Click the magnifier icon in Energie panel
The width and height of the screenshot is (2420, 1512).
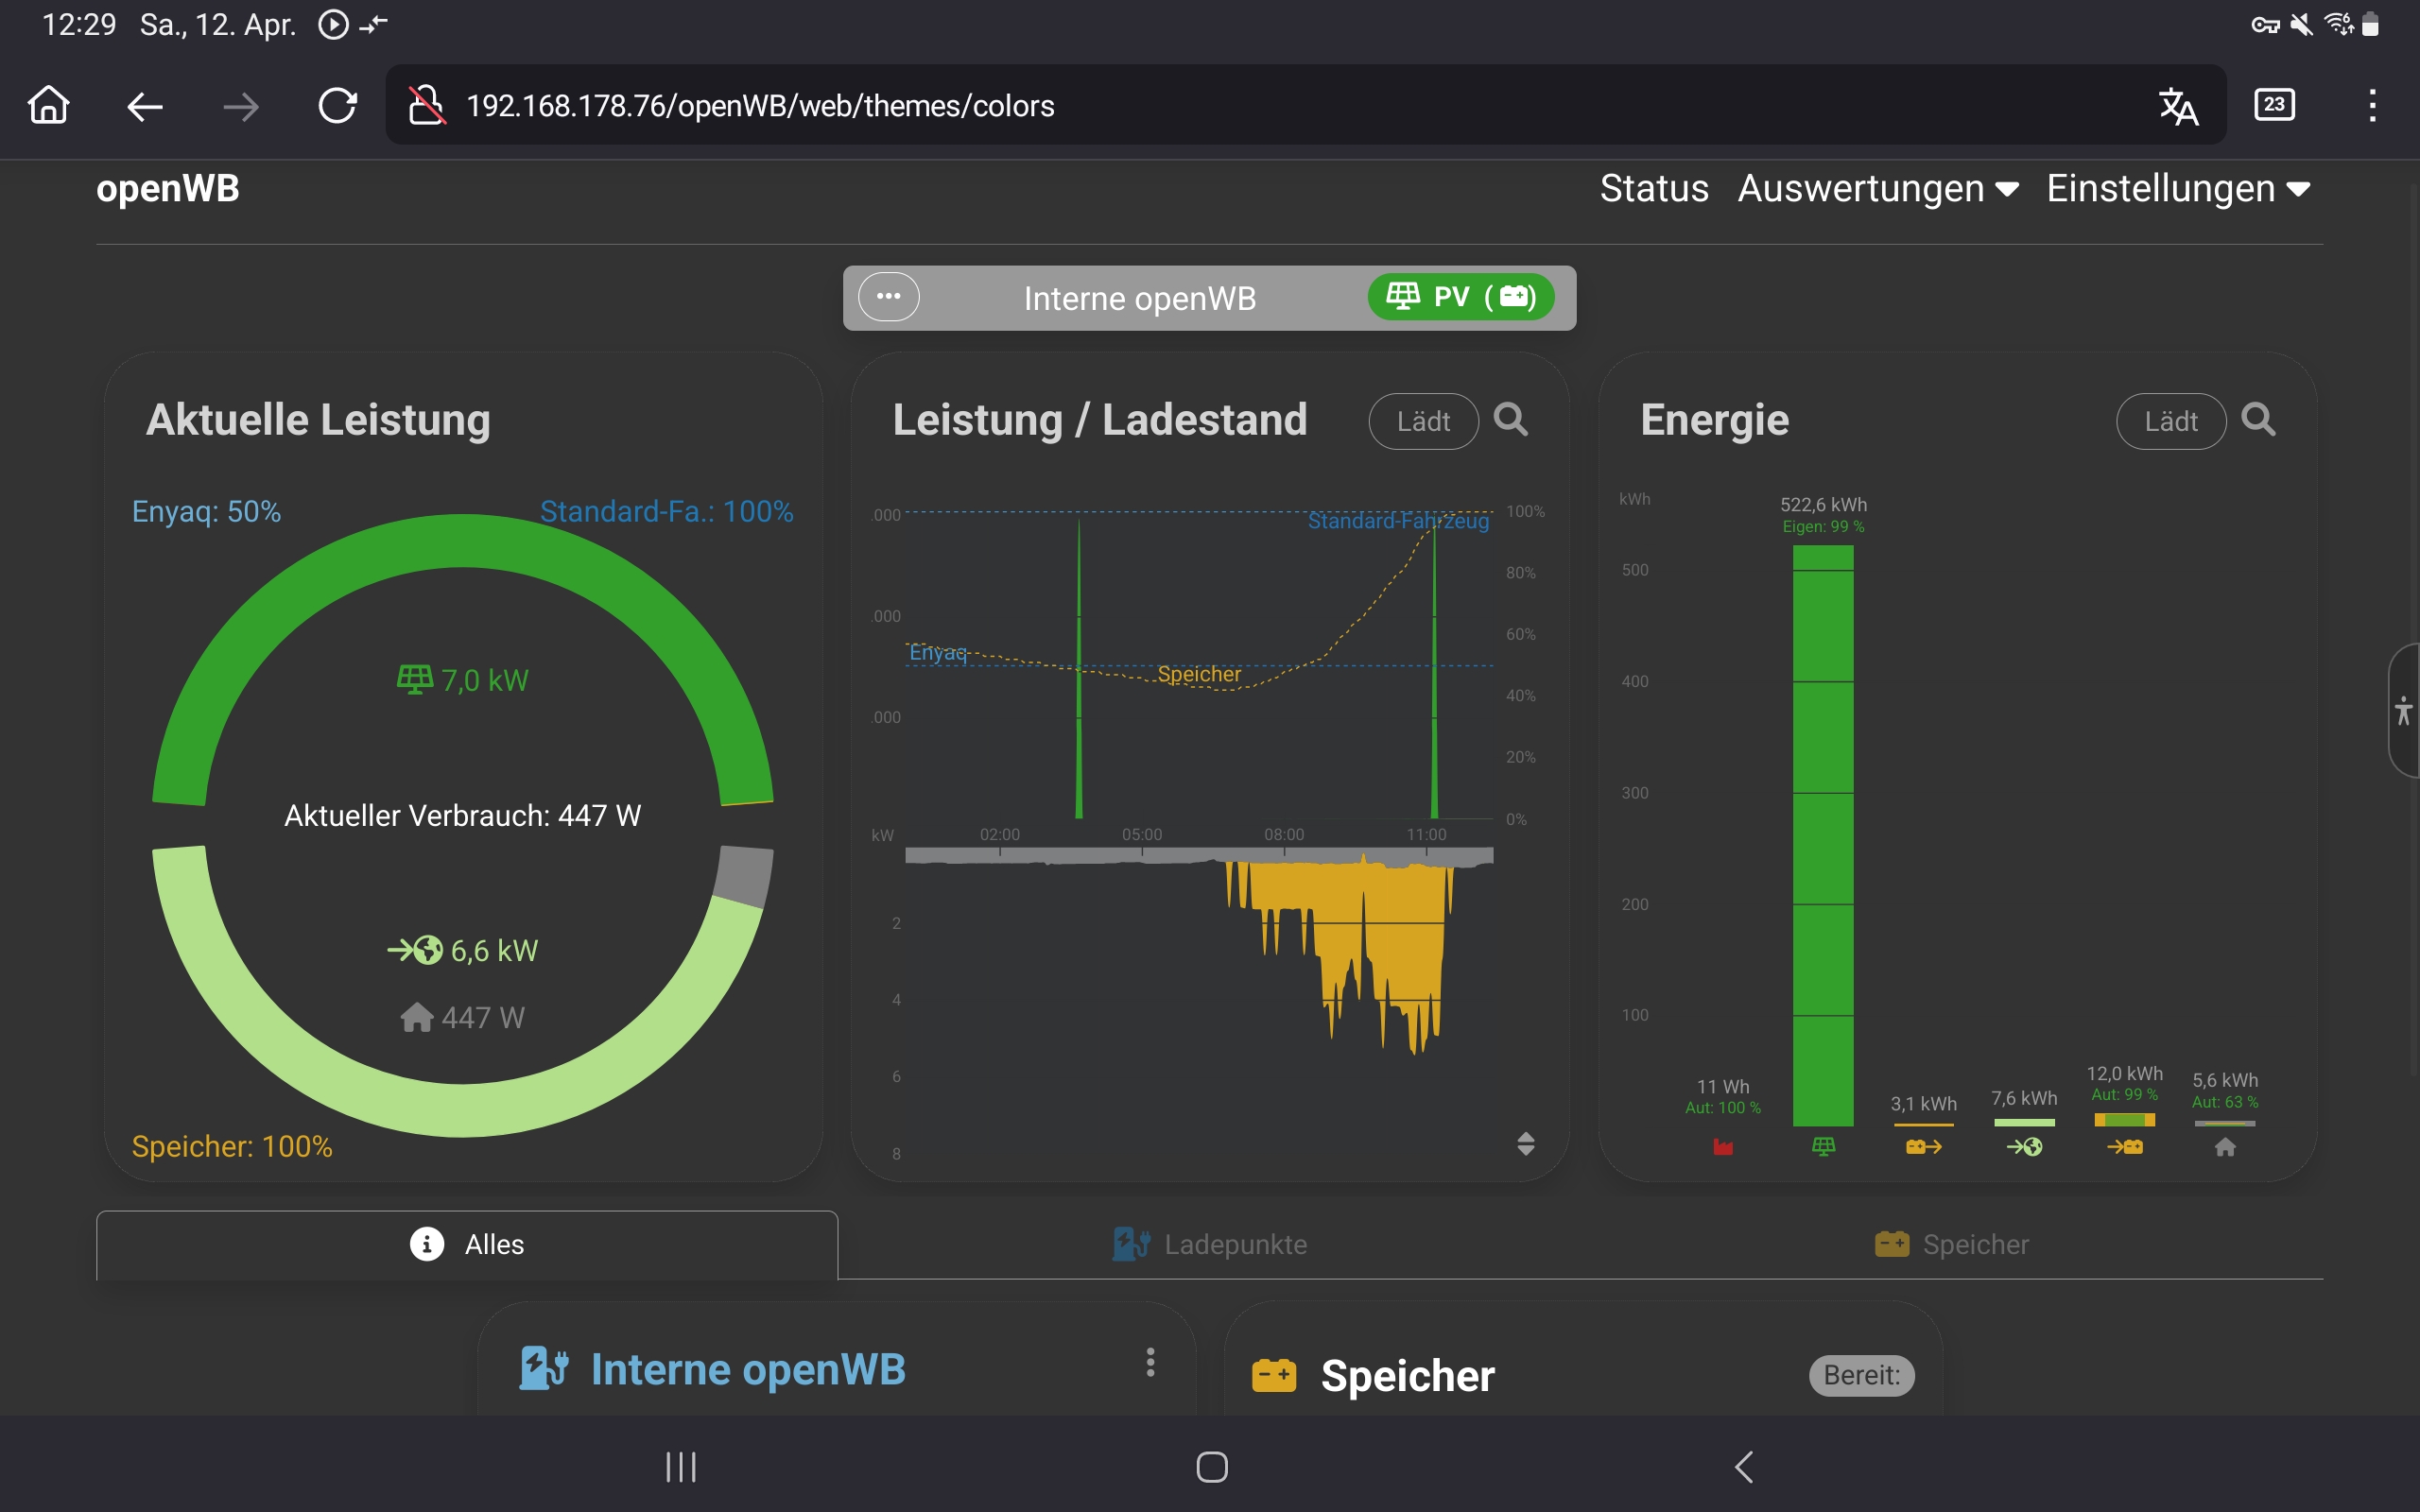click(2258, 420)
